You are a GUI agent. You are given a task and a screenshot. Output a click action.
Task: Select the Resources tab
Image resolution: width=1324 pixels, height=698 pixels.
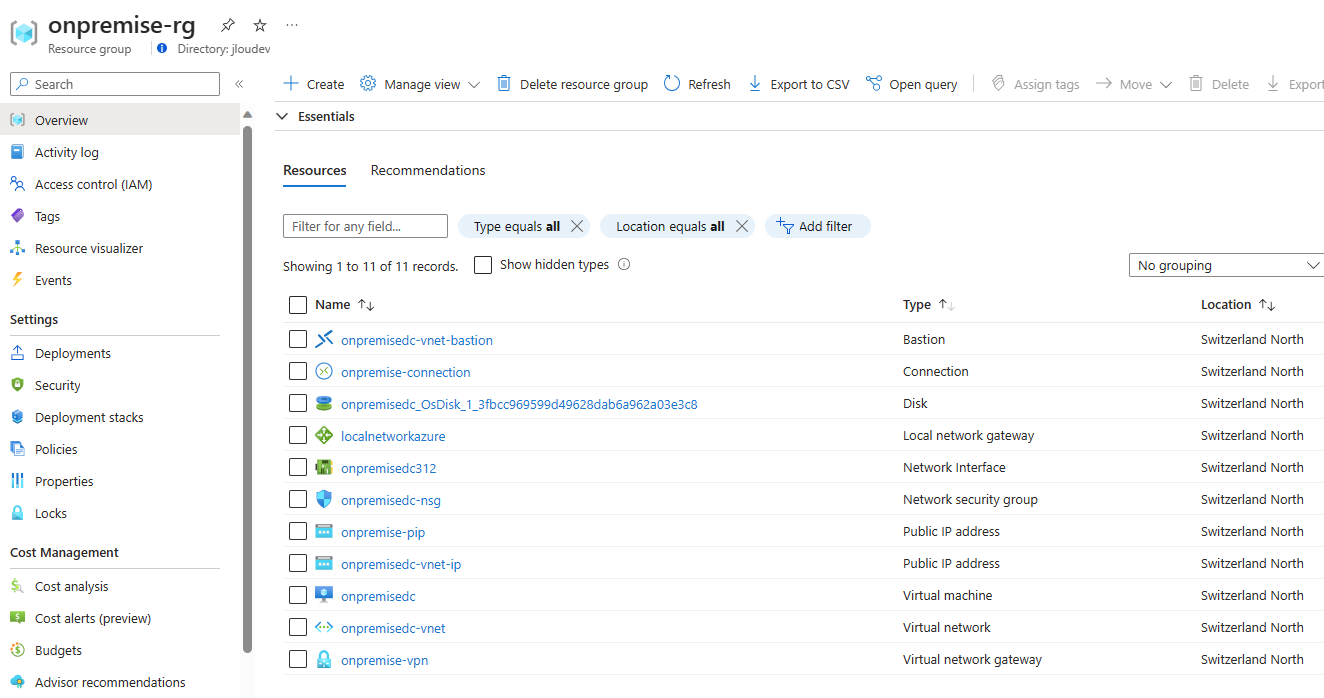(x=315, y=171)
